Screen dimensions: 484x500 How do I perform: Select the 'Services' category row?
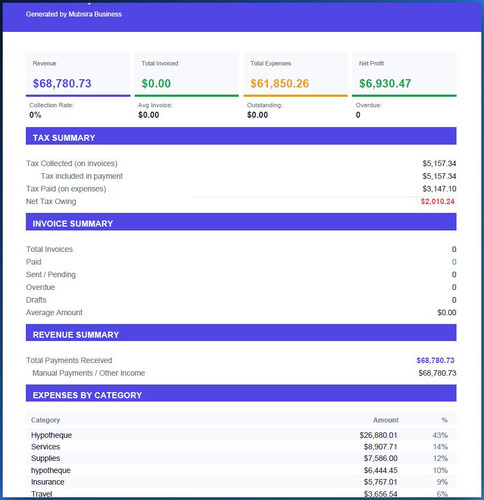coord(241,447)
